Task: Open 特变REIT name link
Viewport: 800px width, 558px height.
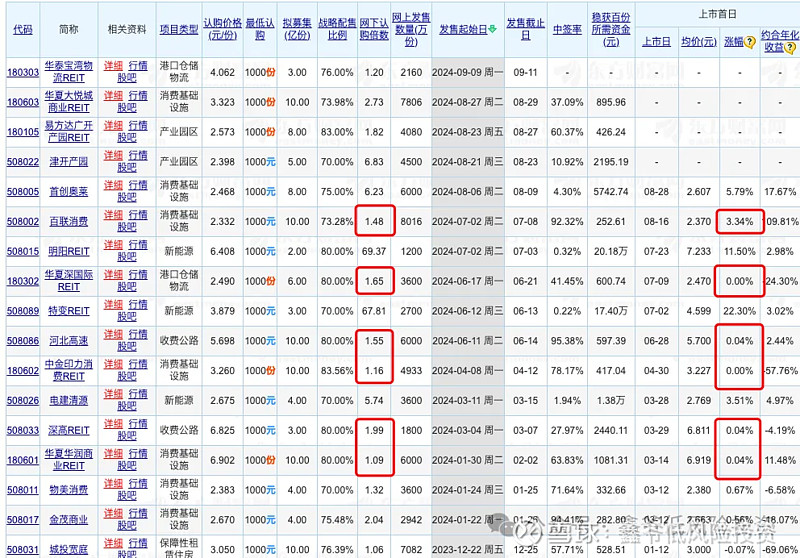Action: [x=69, y=311]
